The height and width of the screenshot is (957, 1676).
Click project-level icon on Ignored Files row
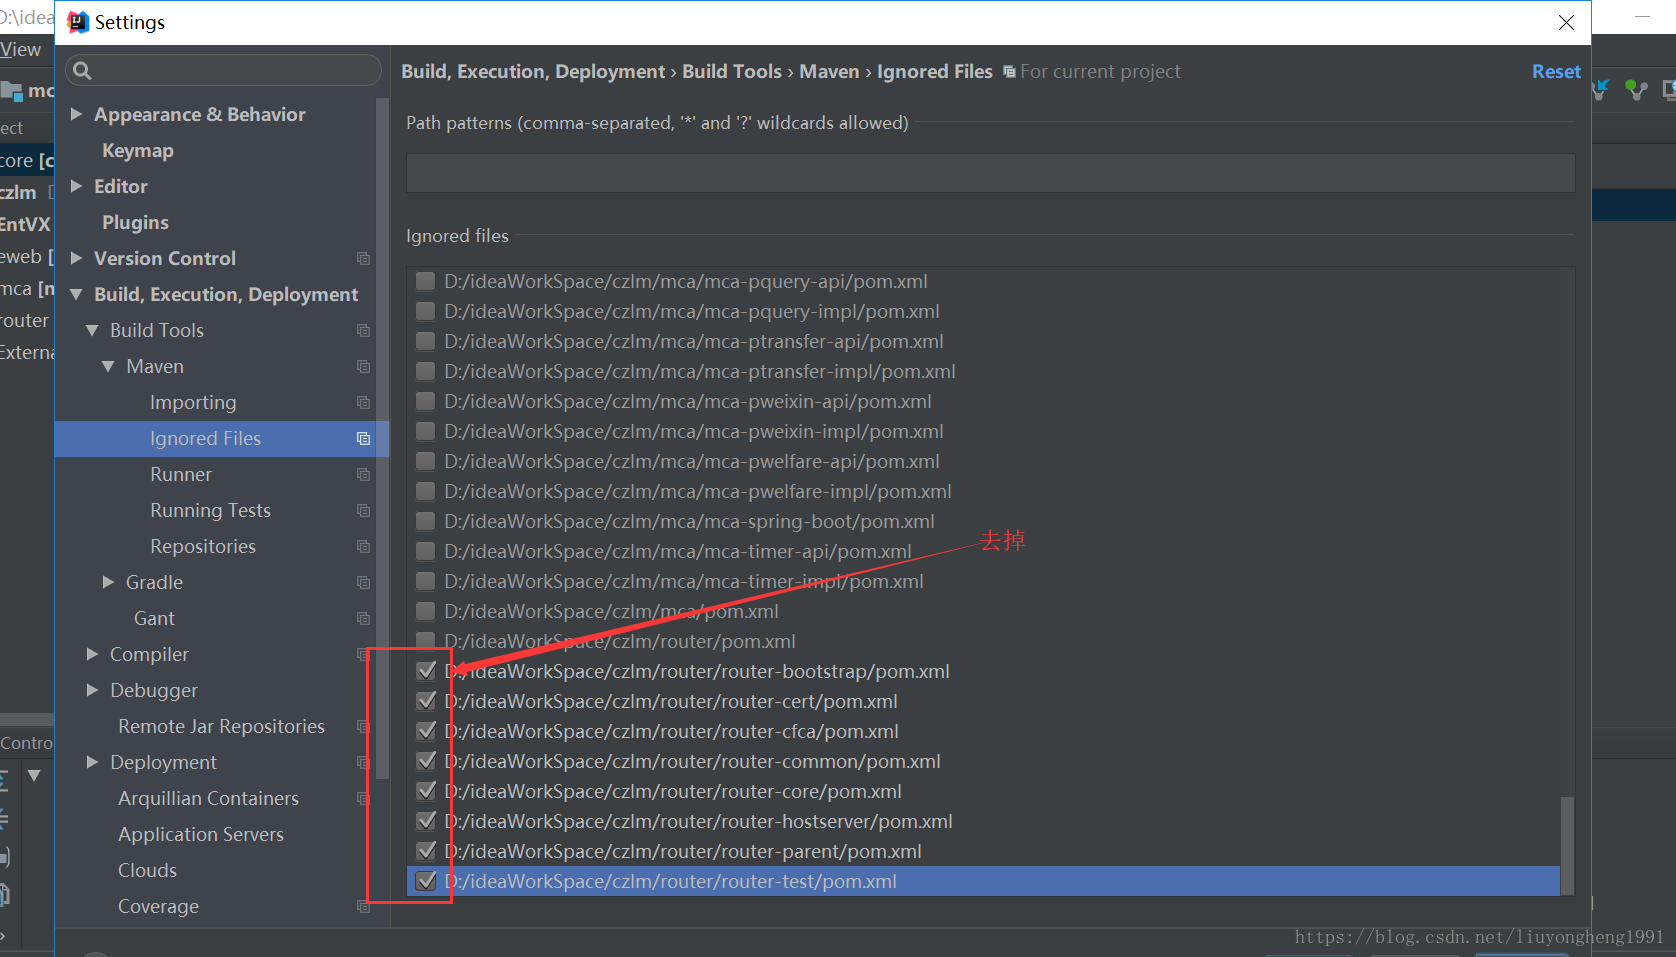364,438
